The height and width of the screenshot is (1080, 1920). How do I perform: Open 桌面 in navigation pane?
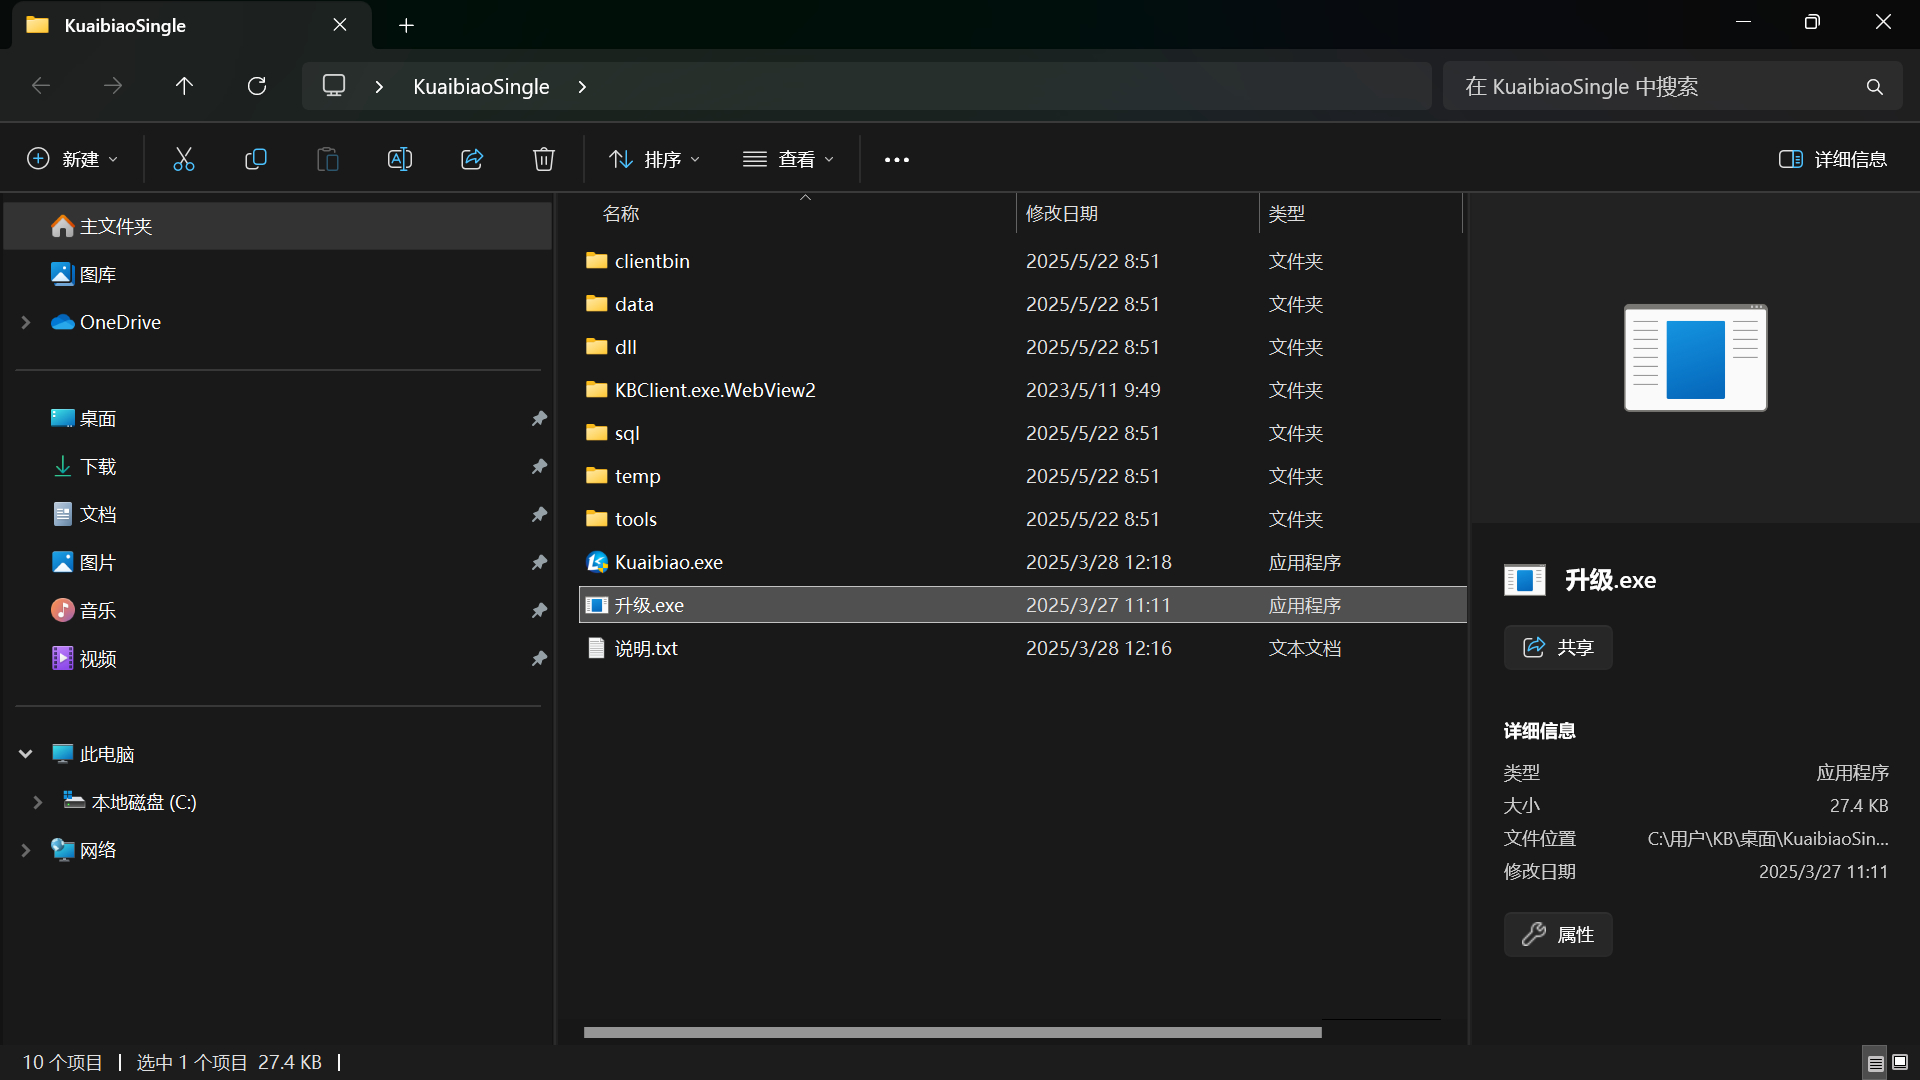(278, 418)
